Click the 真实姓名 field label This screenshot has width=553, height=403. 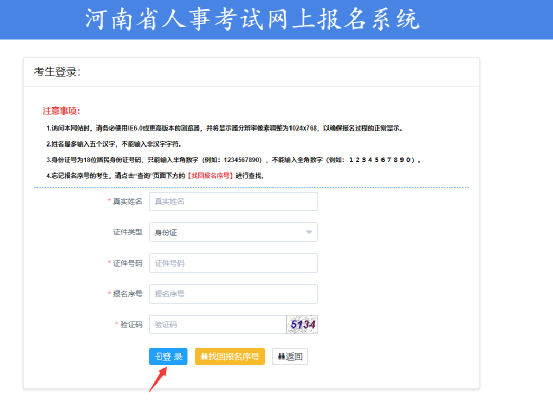pos(127,201)
